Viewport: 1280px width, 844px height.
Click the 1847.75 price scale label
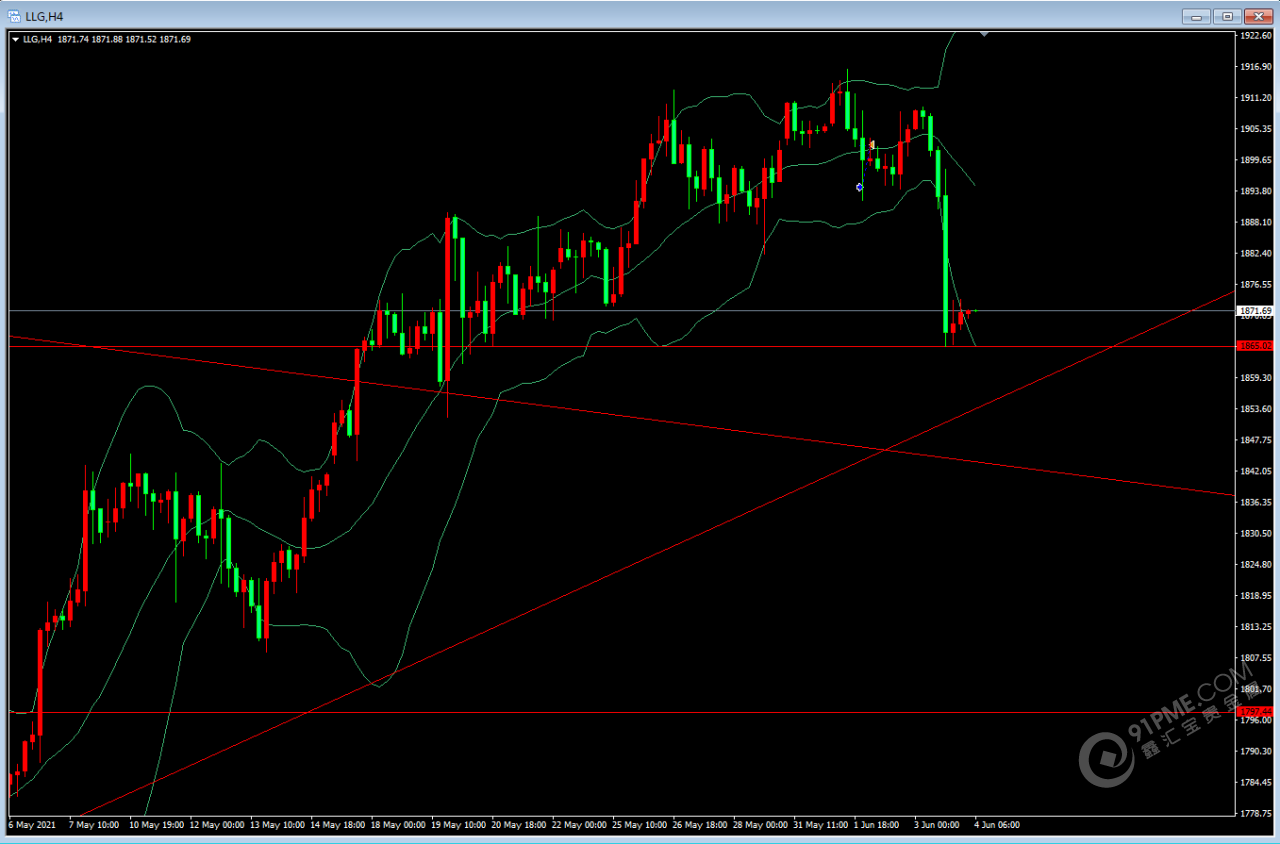[x=1255, y=440]
